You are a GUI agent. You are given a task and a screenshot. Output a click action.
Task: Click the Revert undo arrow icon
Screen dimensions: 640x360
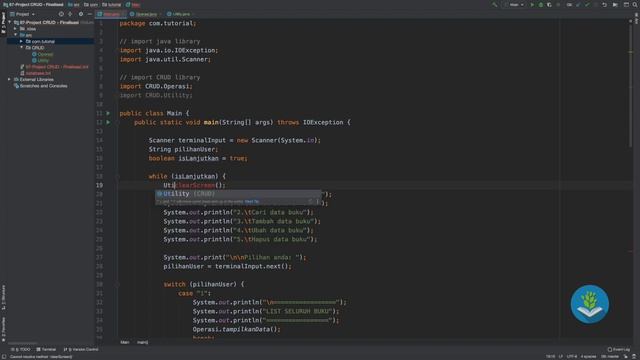point(604,5)
